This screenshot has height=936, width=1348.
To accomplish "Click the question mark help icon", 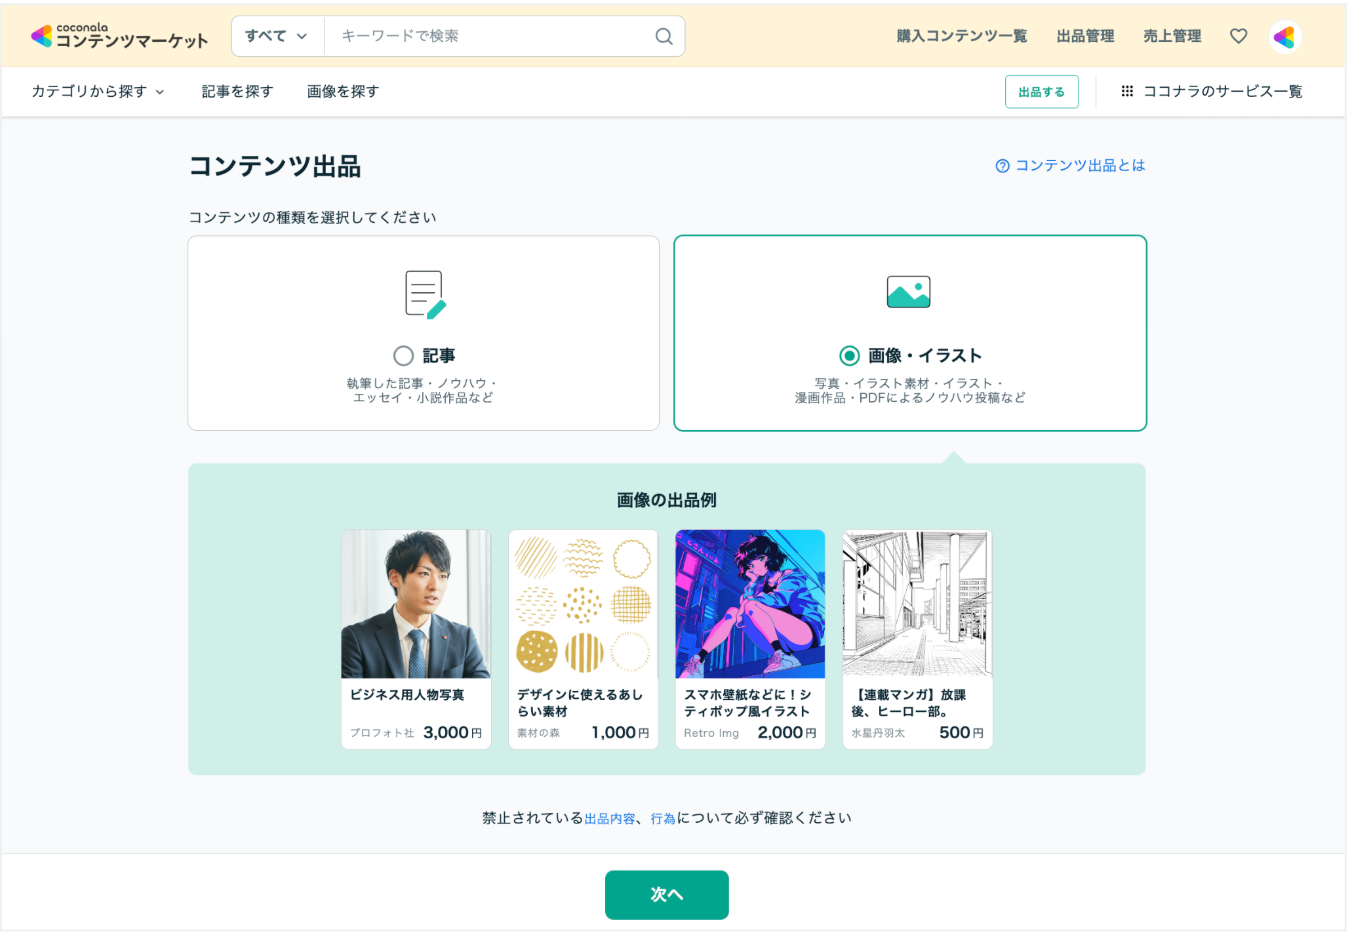I will click(x=1003, y=165).
